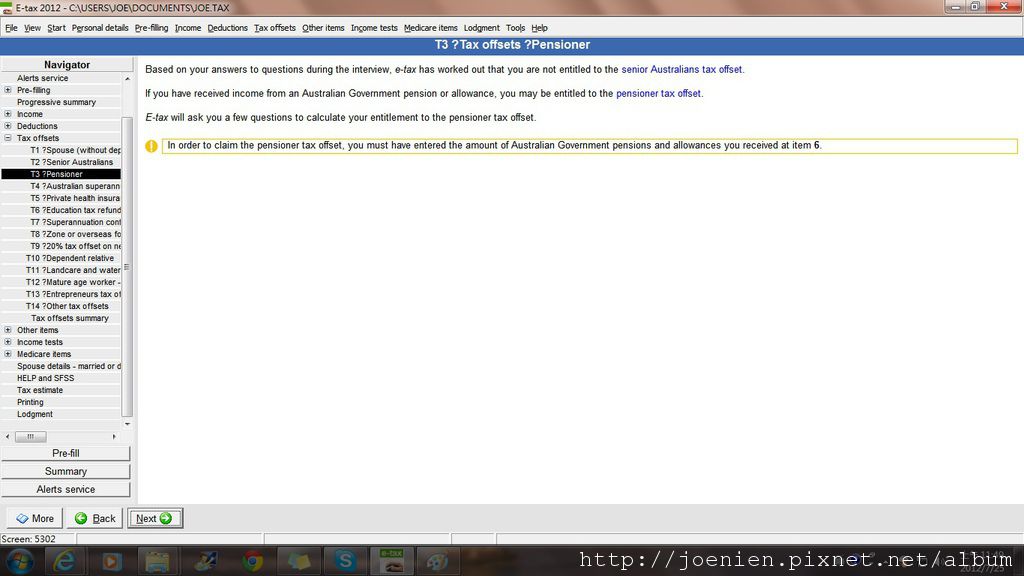1024x576 pixels.
Task: Select T14 Other tax offsets item
Action: [67, 306]
